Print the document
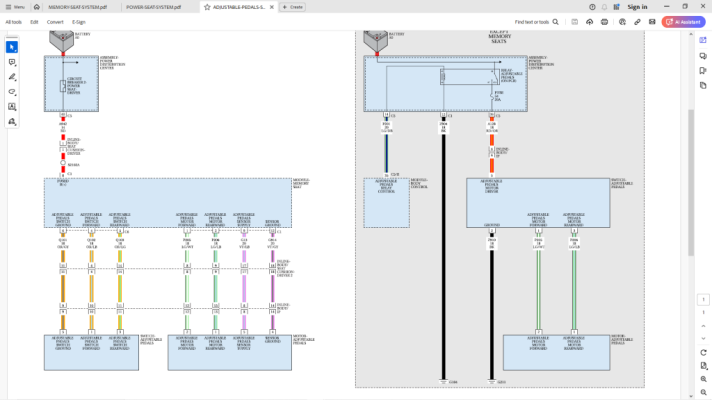This screenshot has height=400, width=712. [x=604, y=22]
